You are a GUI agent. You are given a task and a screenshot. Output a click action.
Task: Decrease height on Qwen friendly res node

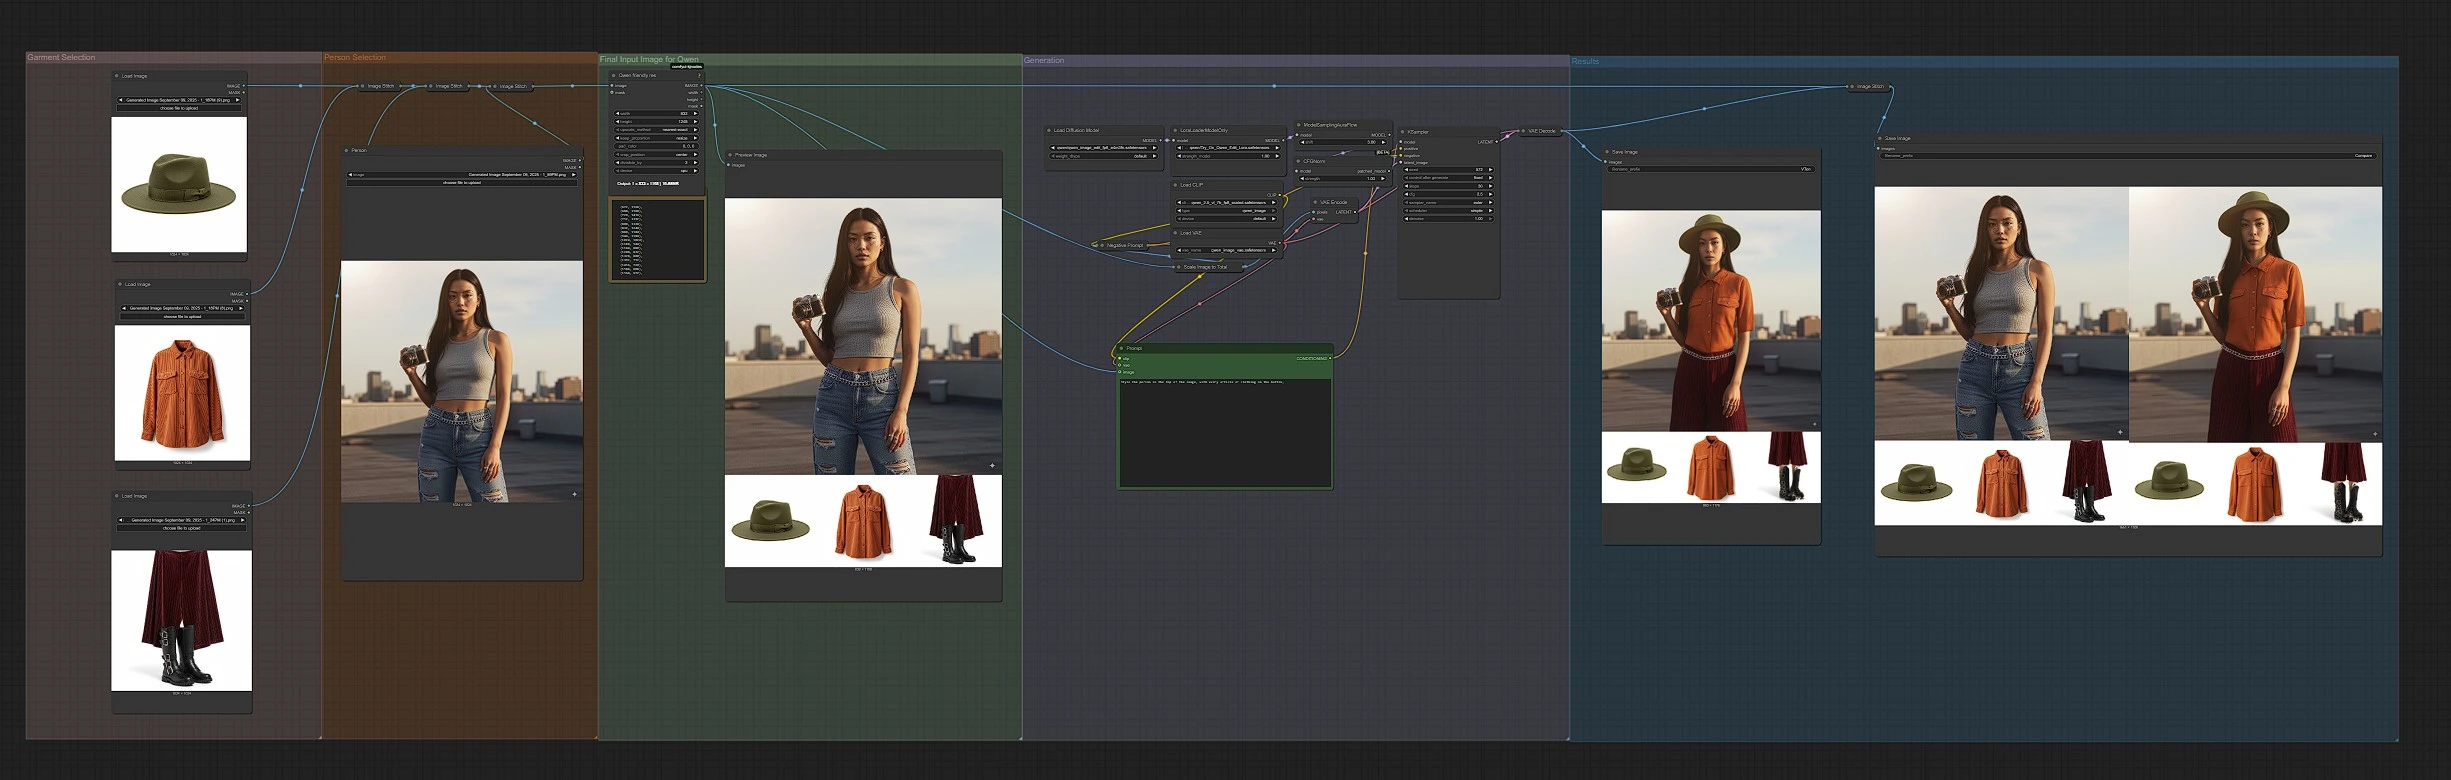pyautogui.click(x=618, y=122)
